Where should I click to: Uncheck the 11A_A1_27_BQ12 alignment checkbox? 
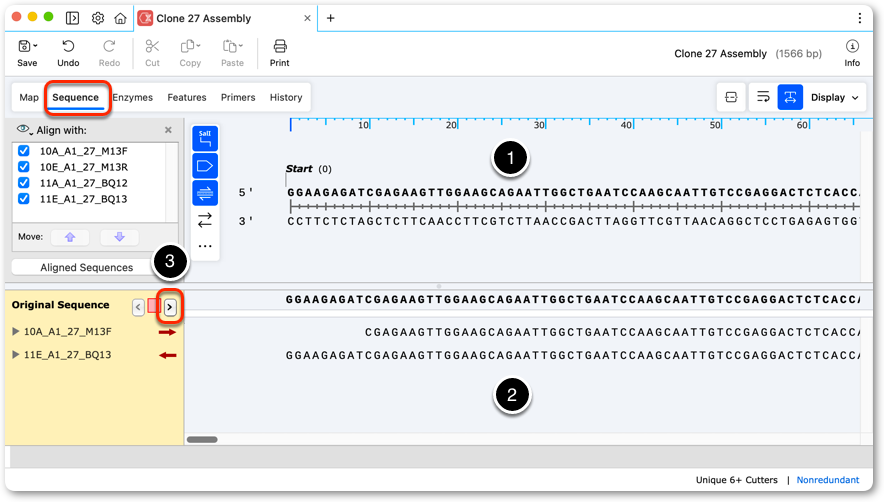tap(24, 182)
